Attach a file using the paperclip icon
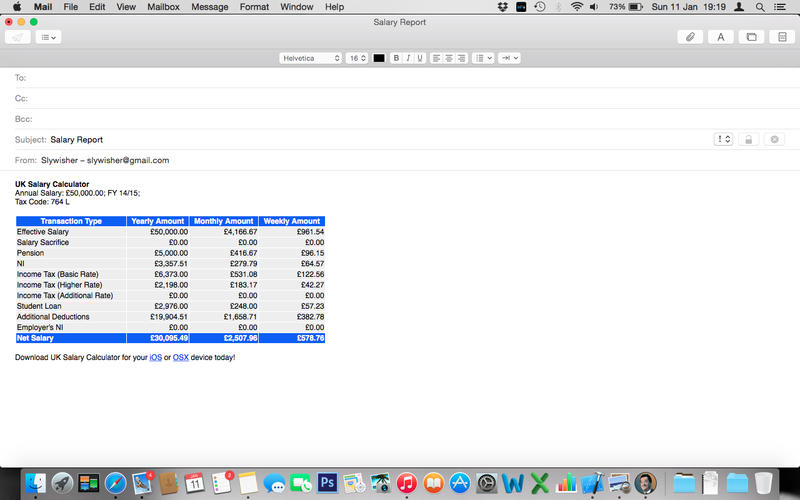This screenshot has width=800, height=500. coord(690,37)
